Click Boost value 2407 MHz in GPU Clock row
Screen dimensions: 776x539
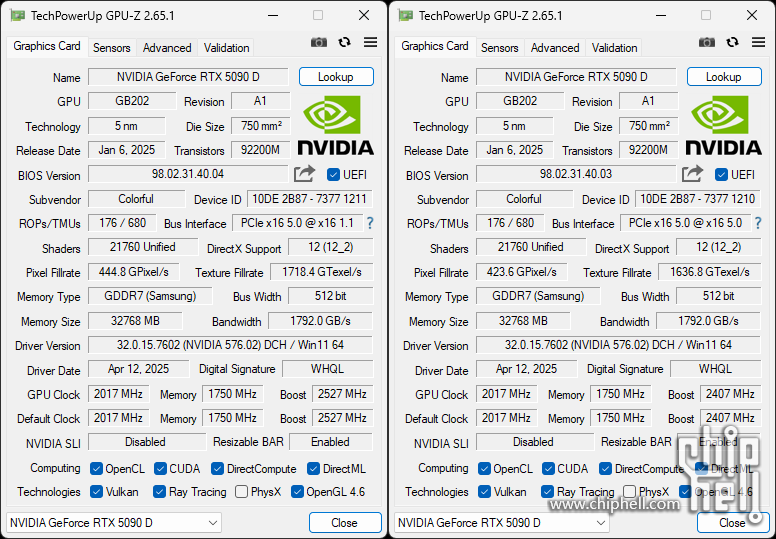click(x=730, y=394)
